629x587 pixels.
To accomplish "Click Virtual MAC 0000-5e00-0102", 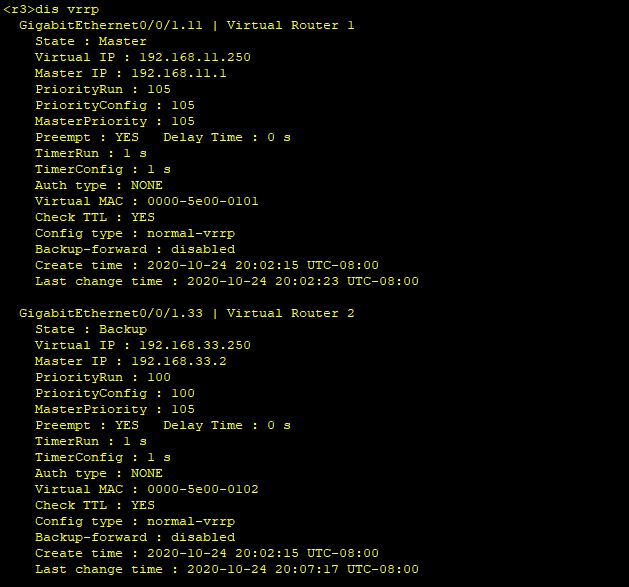I will coord(147,490).
